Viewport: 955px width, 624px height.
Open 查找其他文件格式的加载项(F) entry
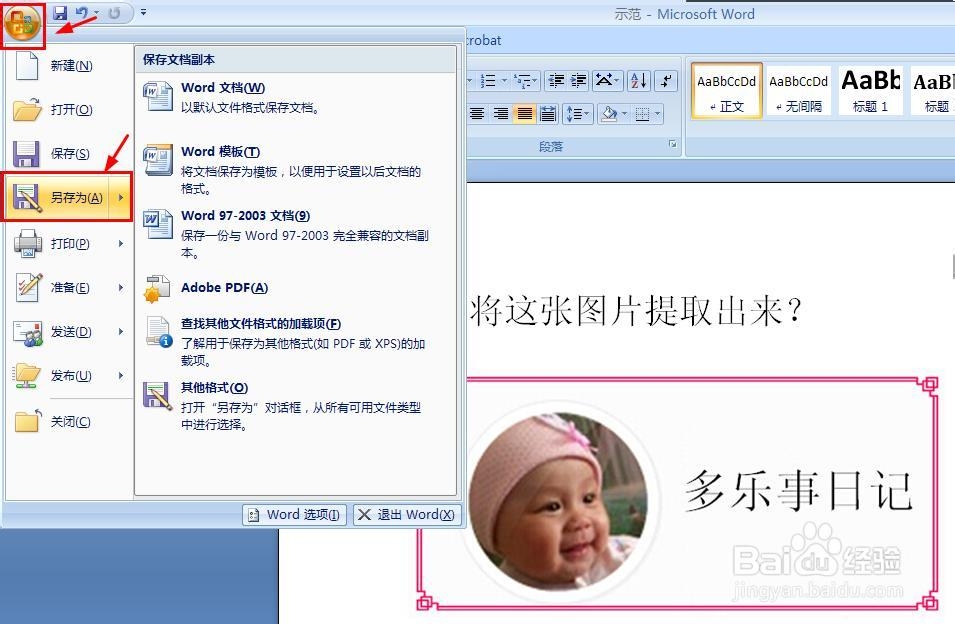click(x=296, y=342)
